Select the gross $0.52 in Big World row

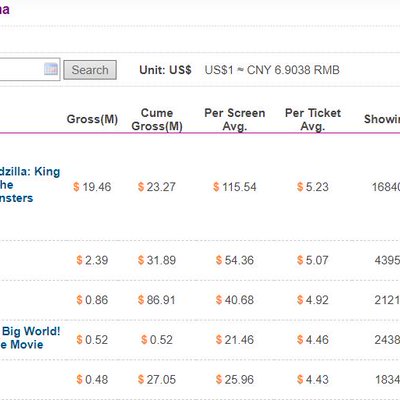coord(92,340)
